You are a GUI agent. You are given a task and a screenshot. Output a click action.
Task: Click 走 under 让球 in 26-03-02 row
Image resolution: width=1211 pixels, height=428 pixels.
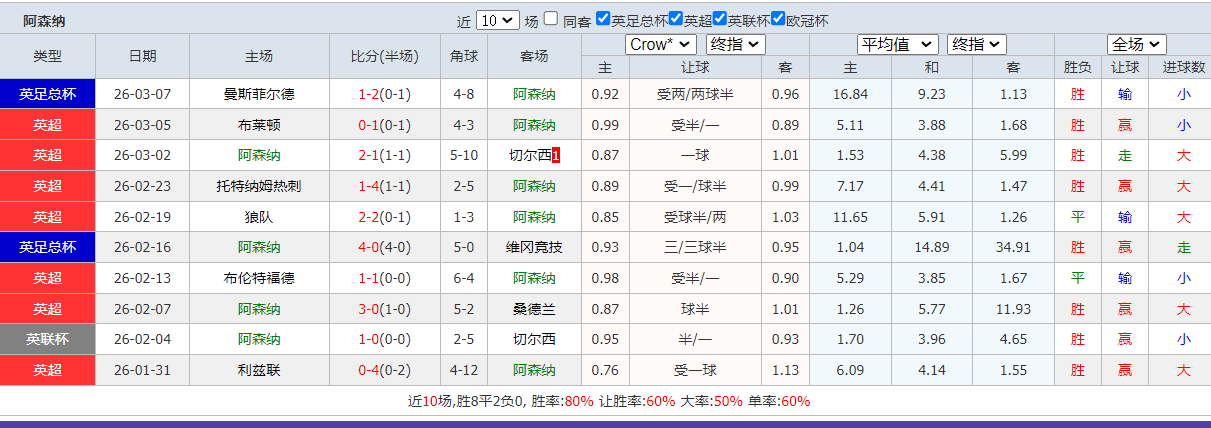(1125, 155)
